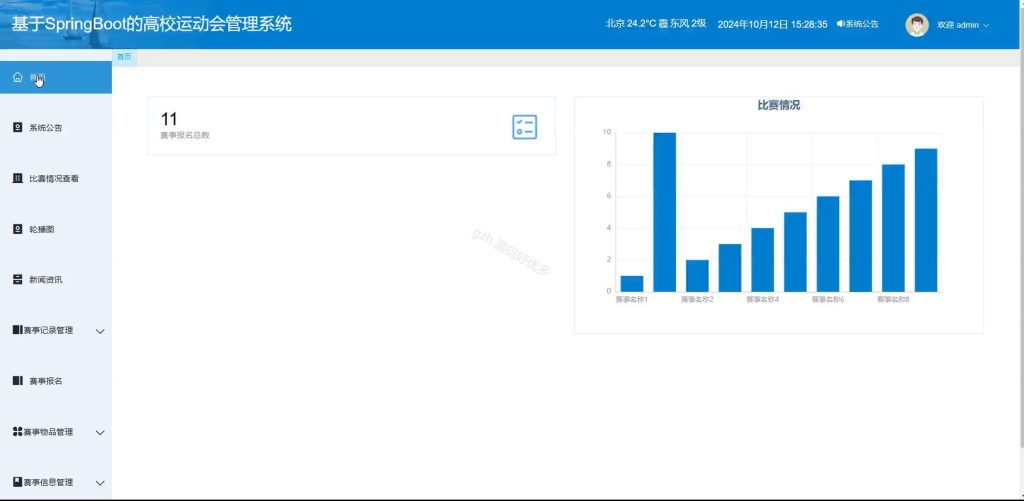Image resolution: width=1024 pixels, height=501 pixels.
Task: Open the 赛事记录管理 menu label
Action: (48, 331)
